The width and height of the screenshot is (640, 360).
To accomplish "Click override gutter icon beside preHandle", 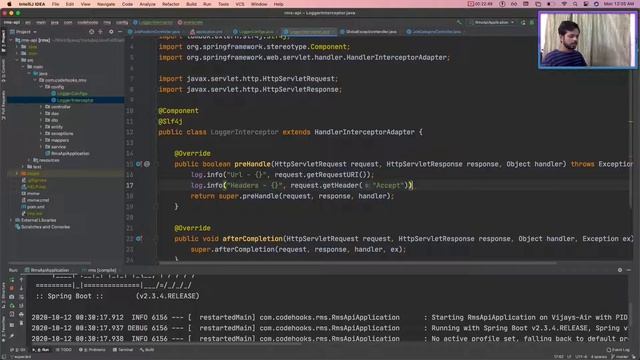I will (139, 164).
